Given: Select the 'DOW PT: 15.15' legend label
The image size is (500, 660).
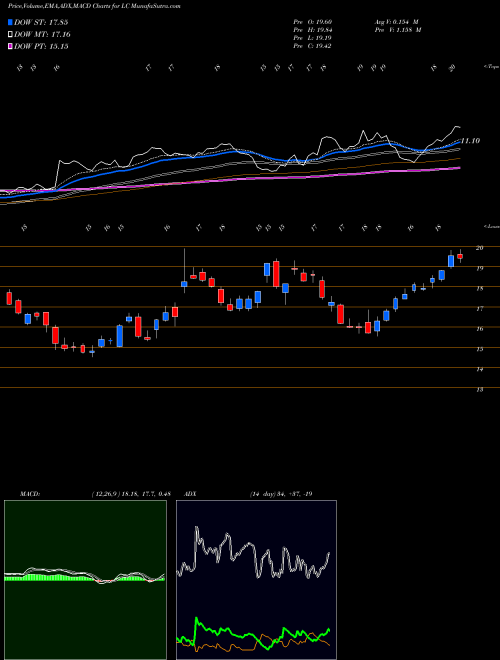Looking at the screenshot, I should coord(41,47).
